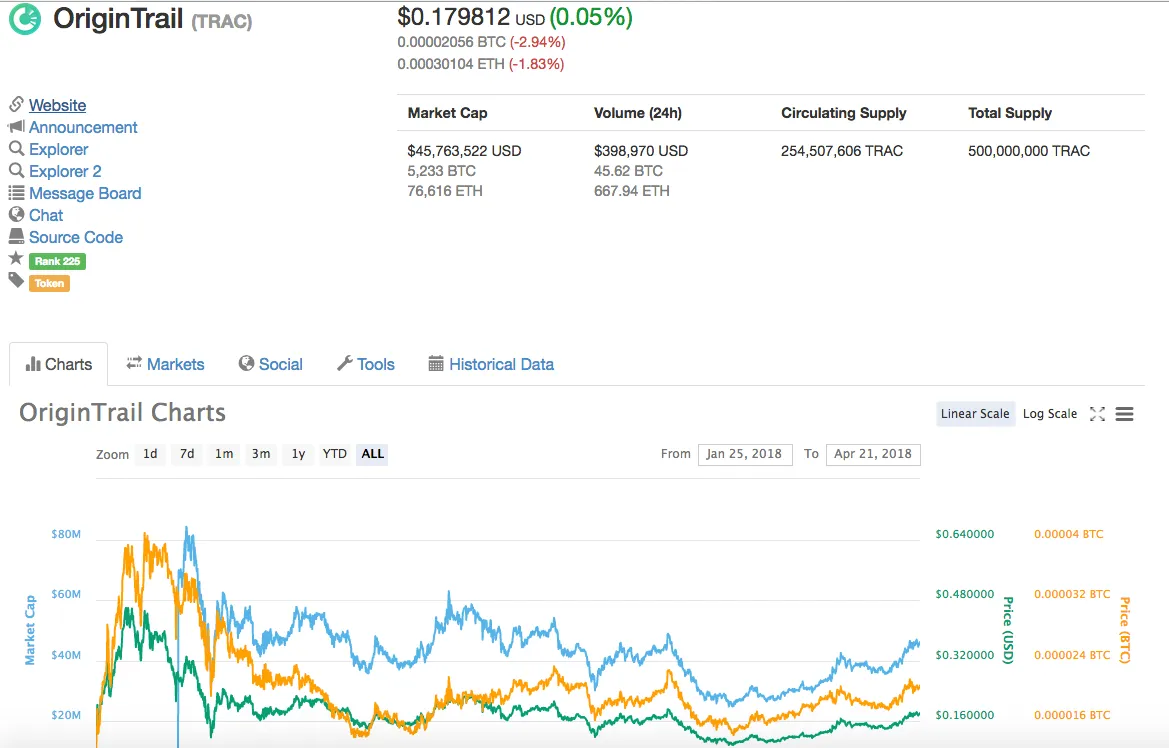Click the $80M axis tick label
The width and height of the screenshot is (1169, 748).
click(66, 534)
